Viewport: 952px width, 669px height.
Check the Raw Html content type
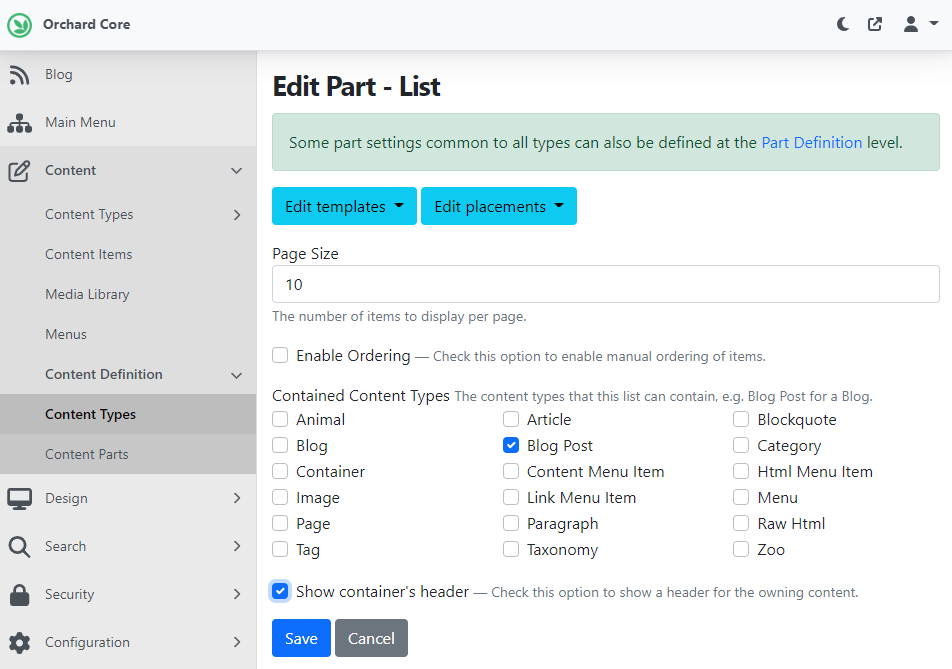pyautogui.click(x=741, y=523)
